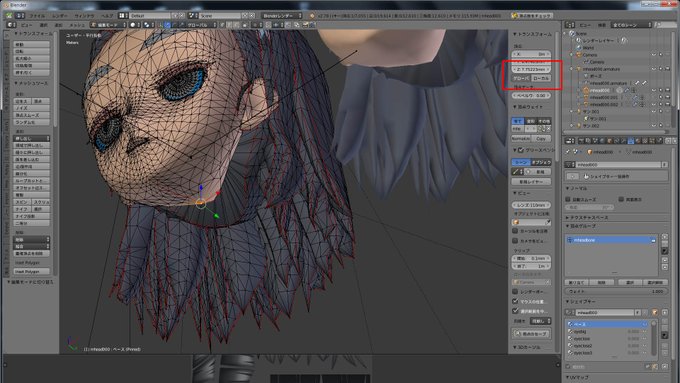Toggle visibility eye for Camera row

[x=654, y=55]
